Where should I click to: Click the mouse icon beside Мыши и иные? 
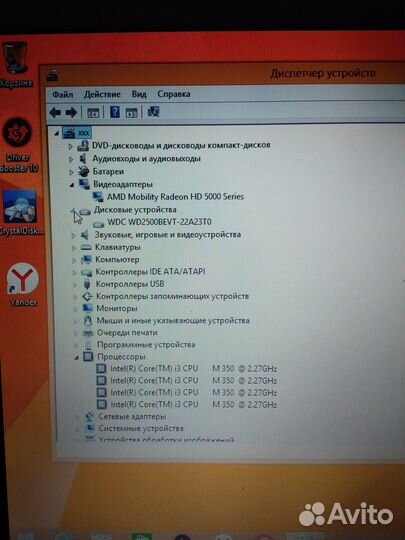(x=88, y=320)
